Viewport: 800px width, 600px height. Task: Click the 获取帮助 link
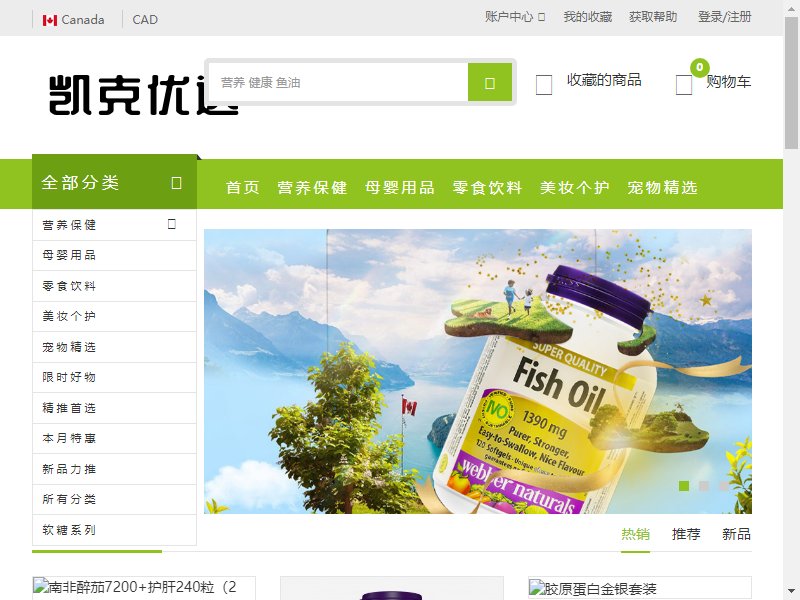(653, 17)
